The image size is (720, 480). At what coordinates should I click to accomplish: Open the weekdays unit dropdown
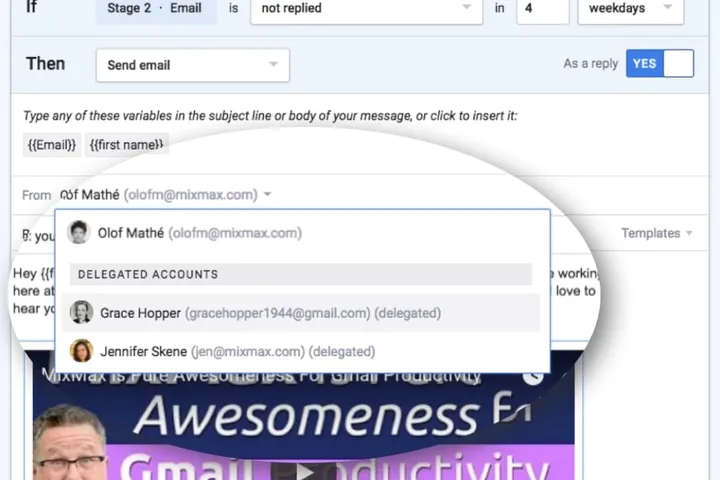630,8
